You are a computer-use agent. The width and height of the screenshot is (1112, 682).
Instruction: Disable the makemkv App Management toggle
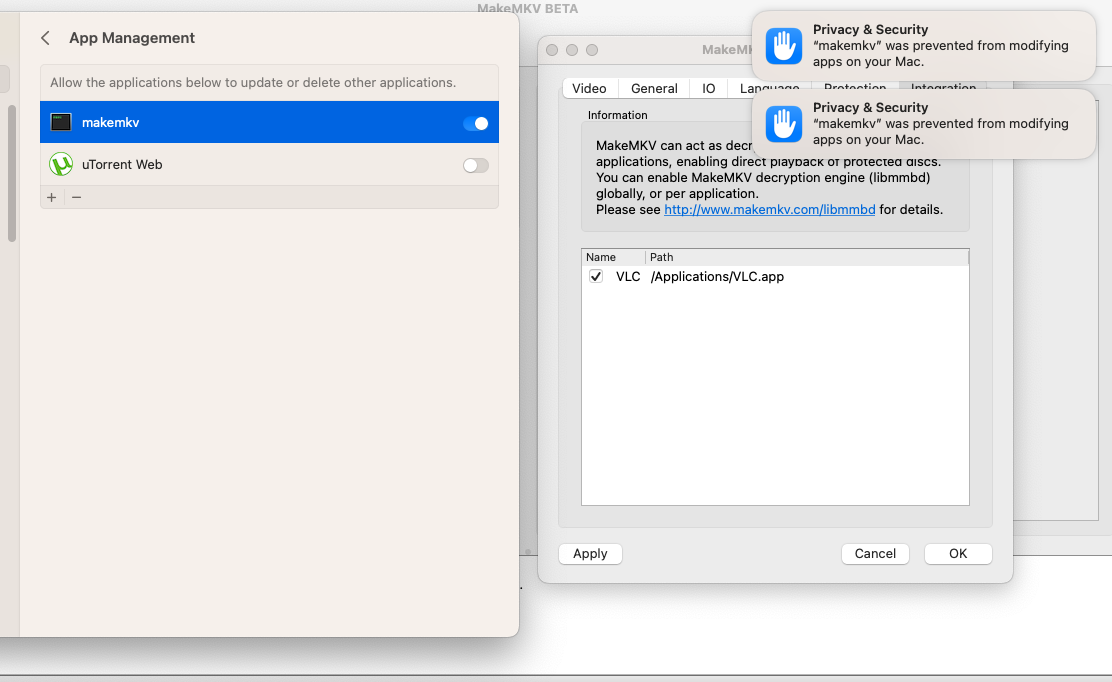[x=476, y=123]
